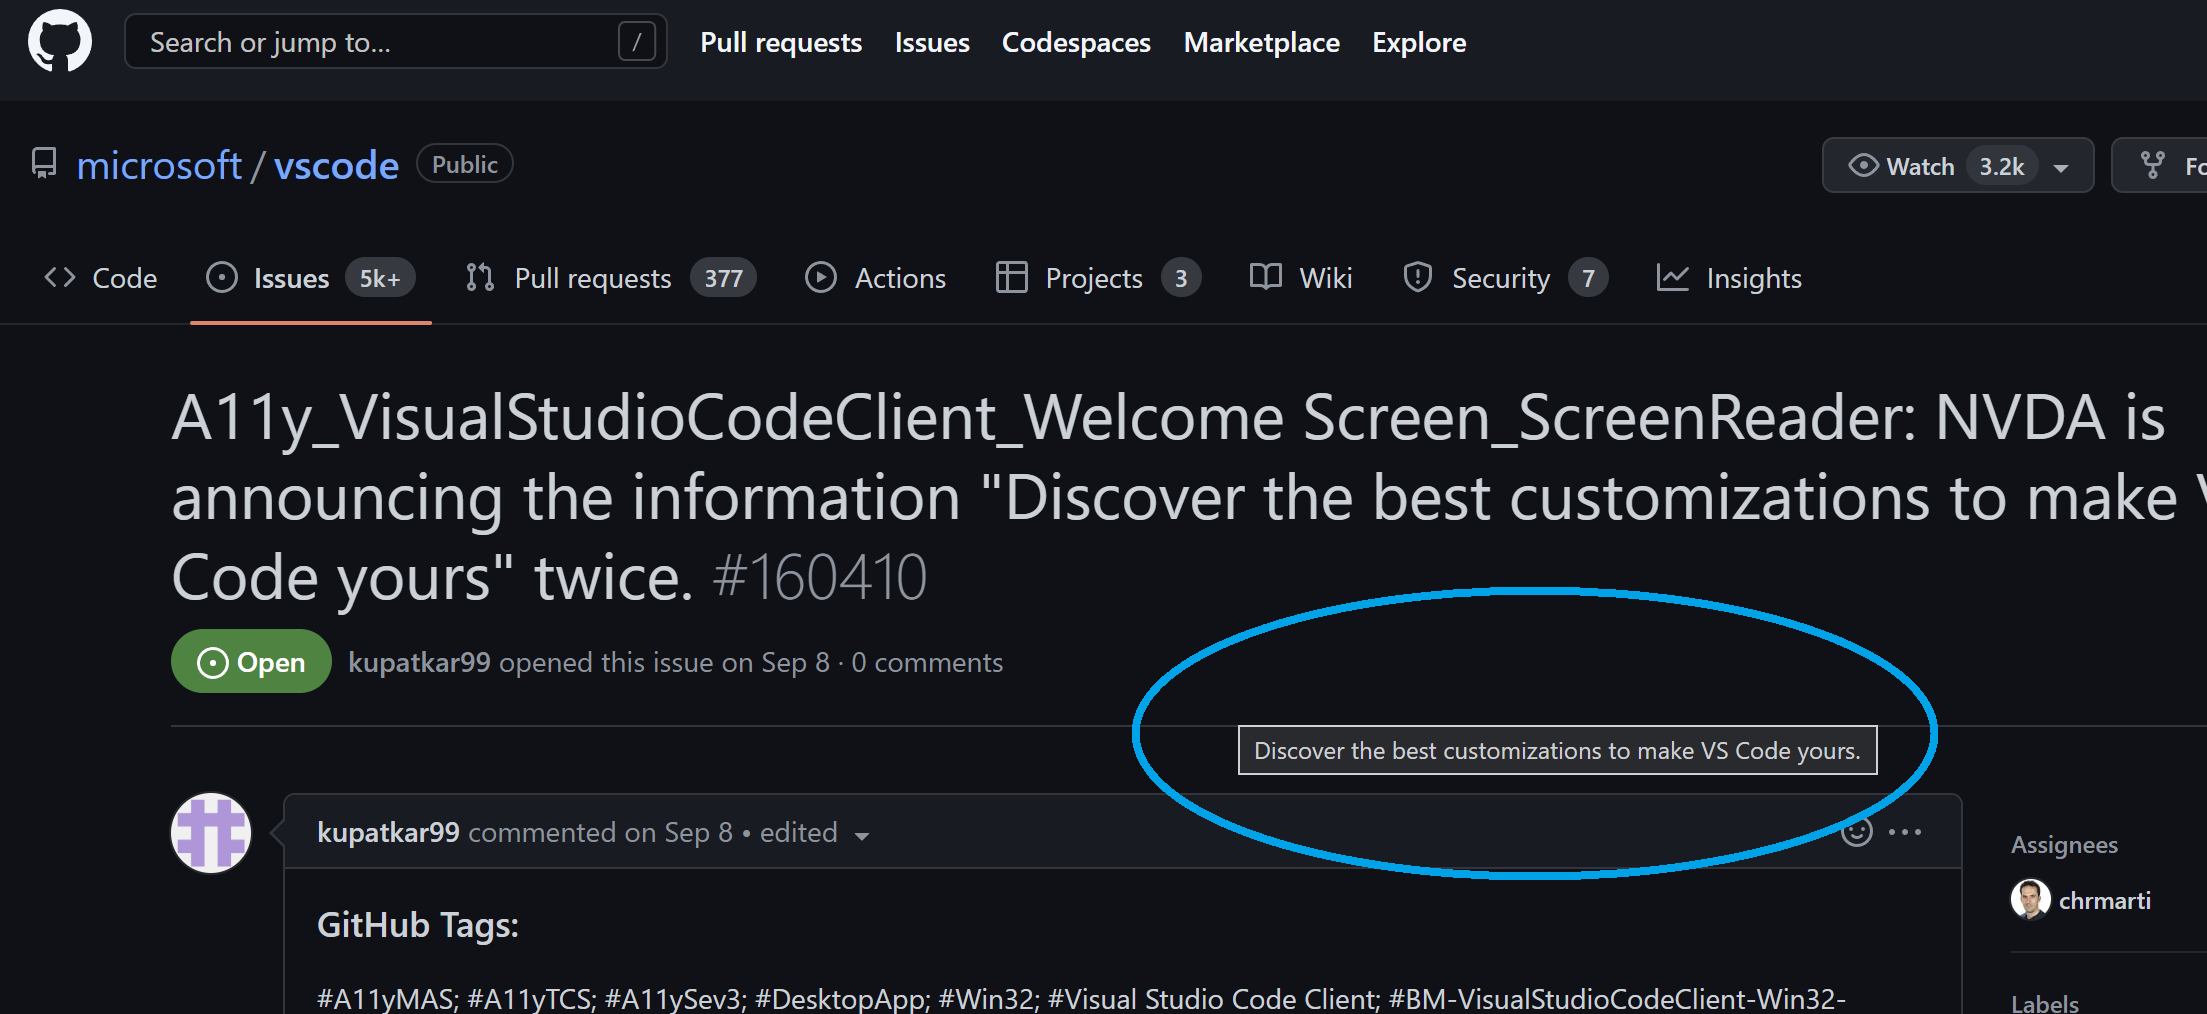Viewport: 2207px width, 1014px height.
Task: Click the Security shield icon
Action: coord(1417,277)
